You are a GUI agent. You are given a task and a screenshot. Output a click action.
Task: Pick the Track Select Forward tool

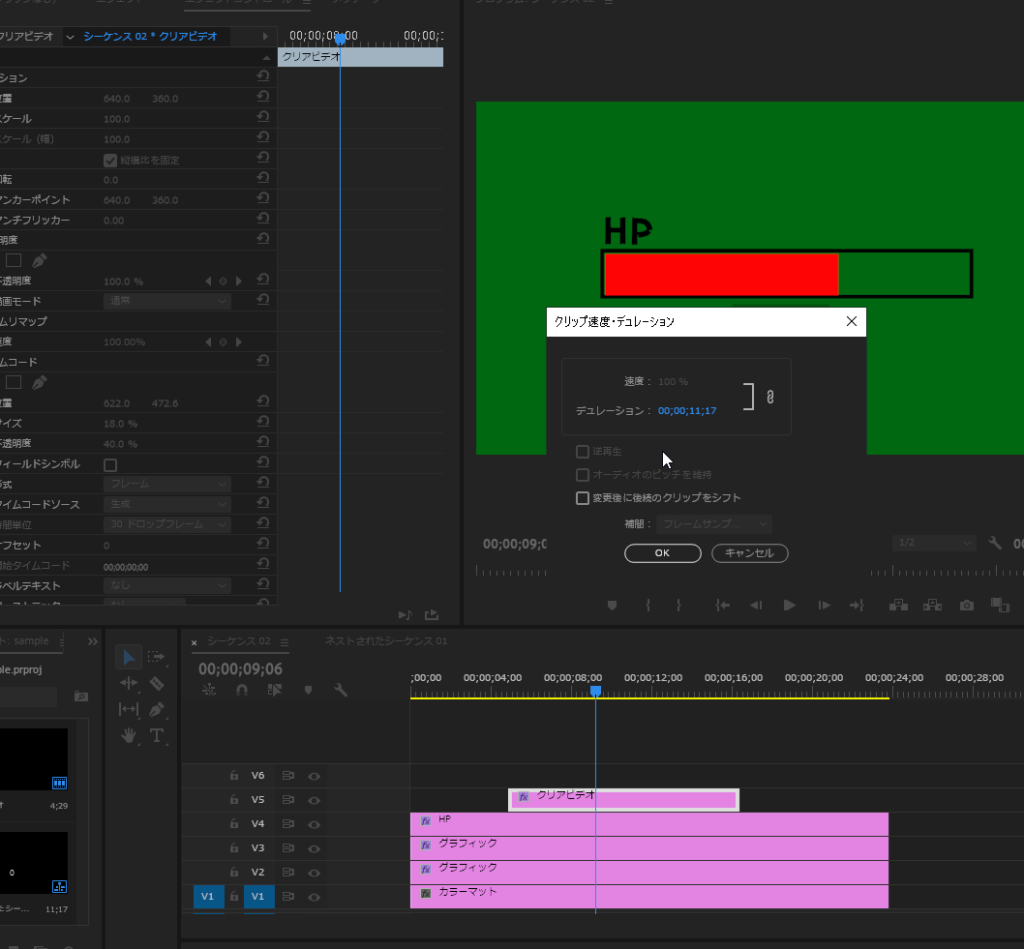(x=156, y=657)
